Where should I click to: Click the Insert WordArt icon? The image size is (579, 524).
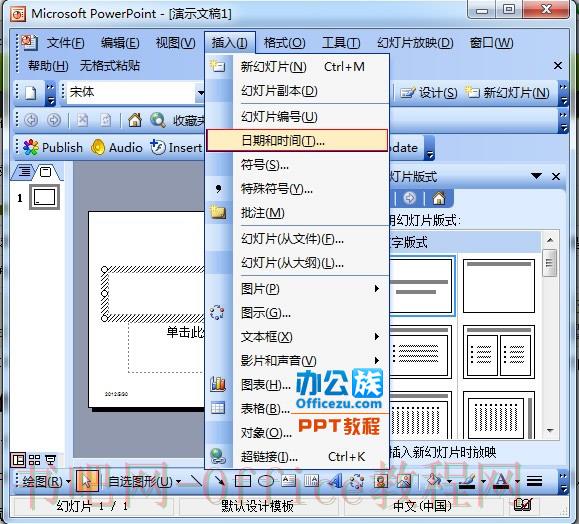[335, 480]
